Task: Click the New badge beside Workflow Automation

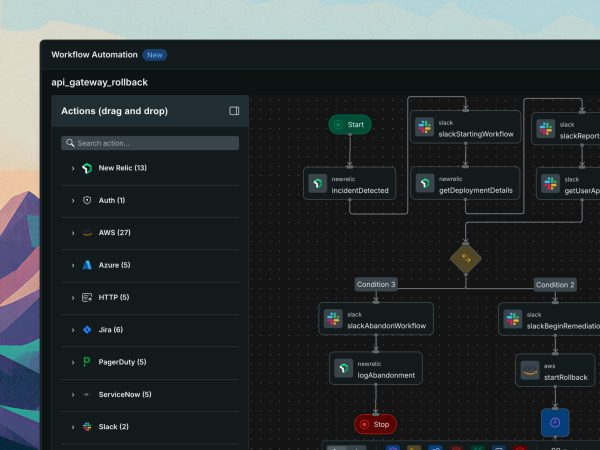Action: [x=155, y=55]
